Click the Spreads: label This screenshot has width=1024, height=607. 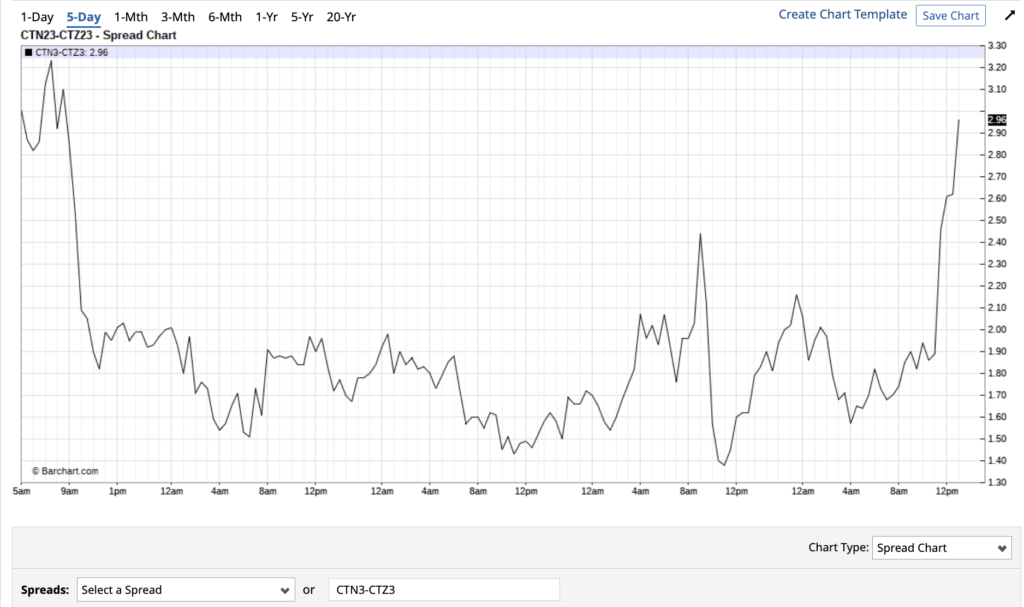pyautogui.click(x=45, y=589)
